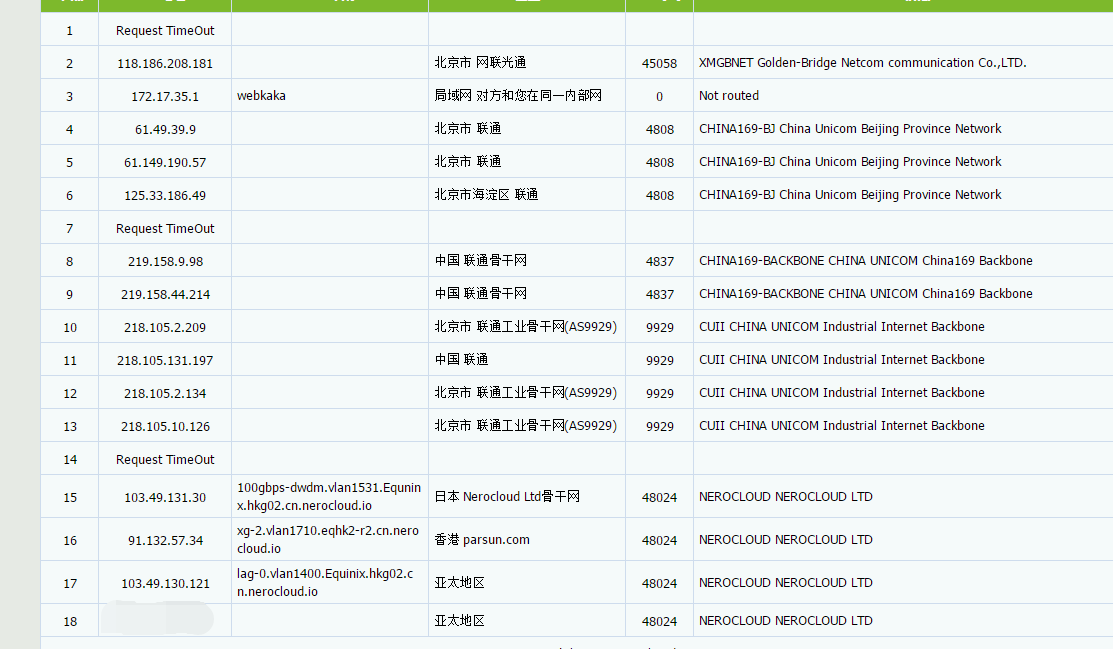Click location 亚太地区 in row 17
Image resolution: width=1113 pixels, height=649 pixels.
(x=459, y=582)
